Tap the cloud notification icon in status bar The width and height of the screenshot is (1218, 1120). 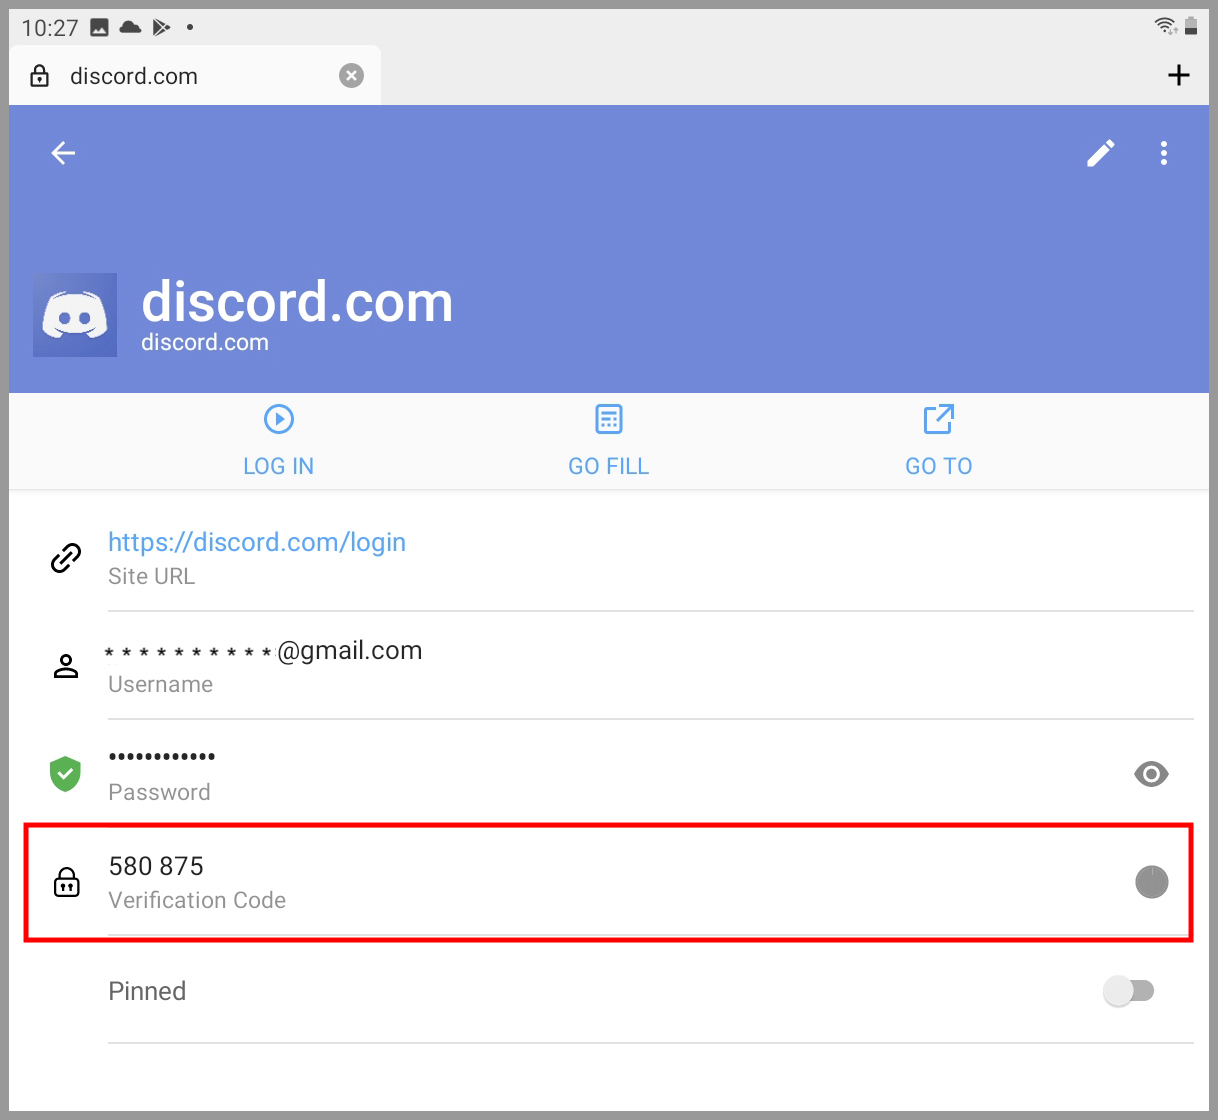click(130, 28)
